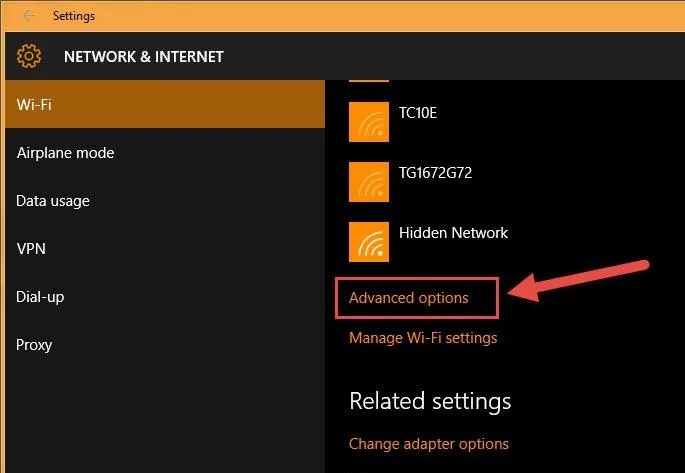685x473 pixels.
Task: Click the NETWORK & INTERNET header title
Action: tap(144, 57)
